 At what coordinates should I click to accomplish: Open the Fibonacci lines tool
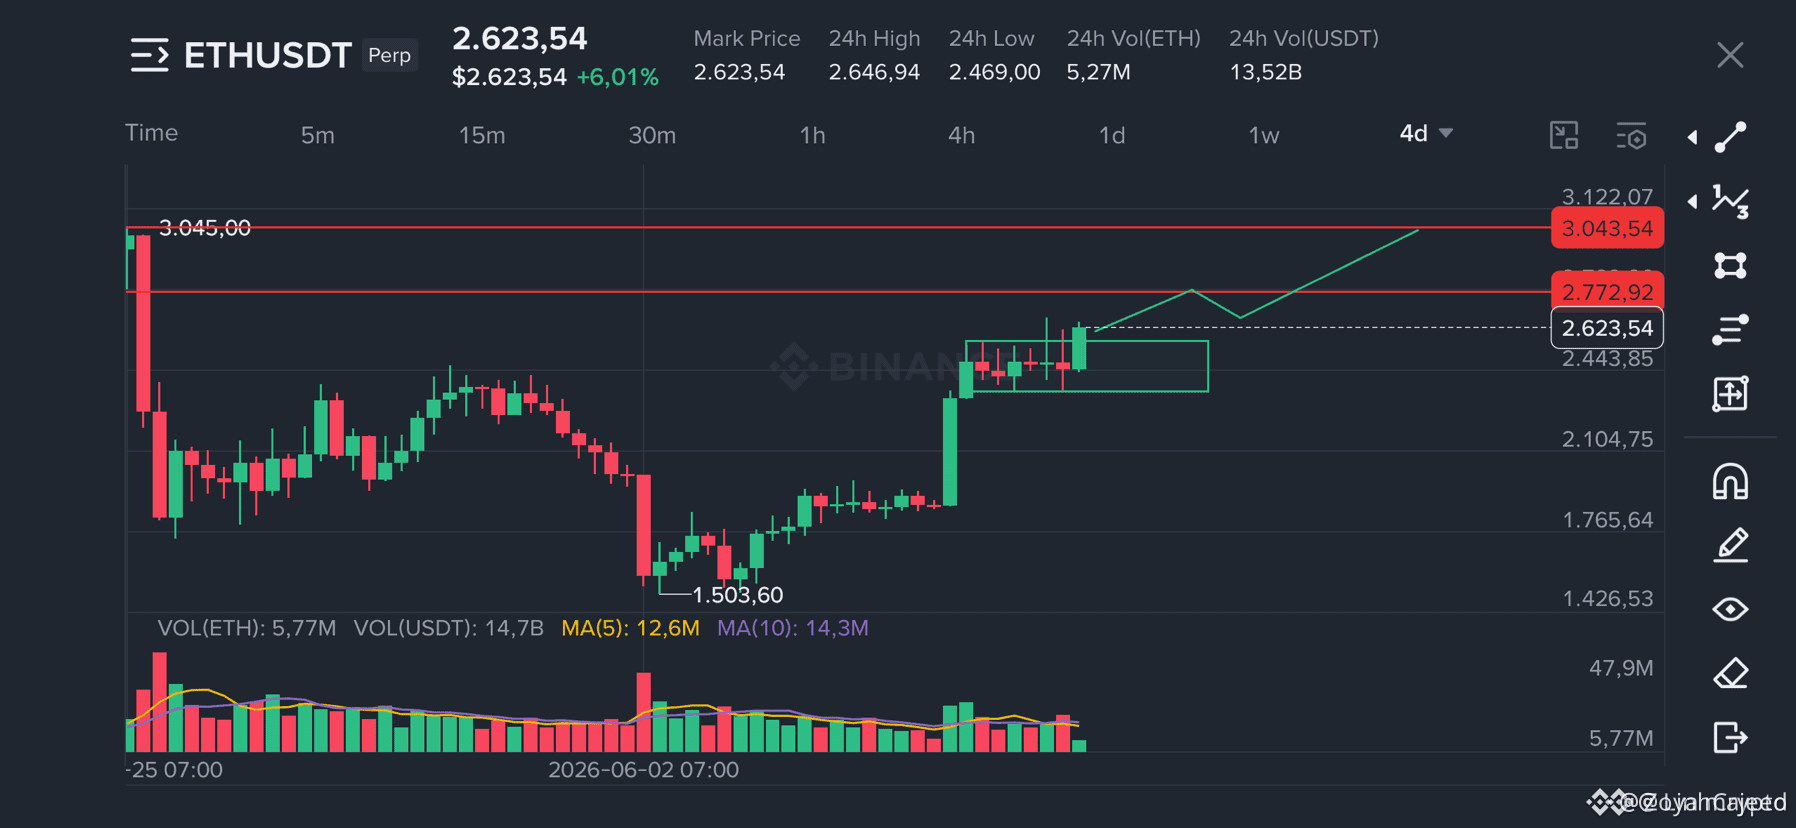(1730, 329)
